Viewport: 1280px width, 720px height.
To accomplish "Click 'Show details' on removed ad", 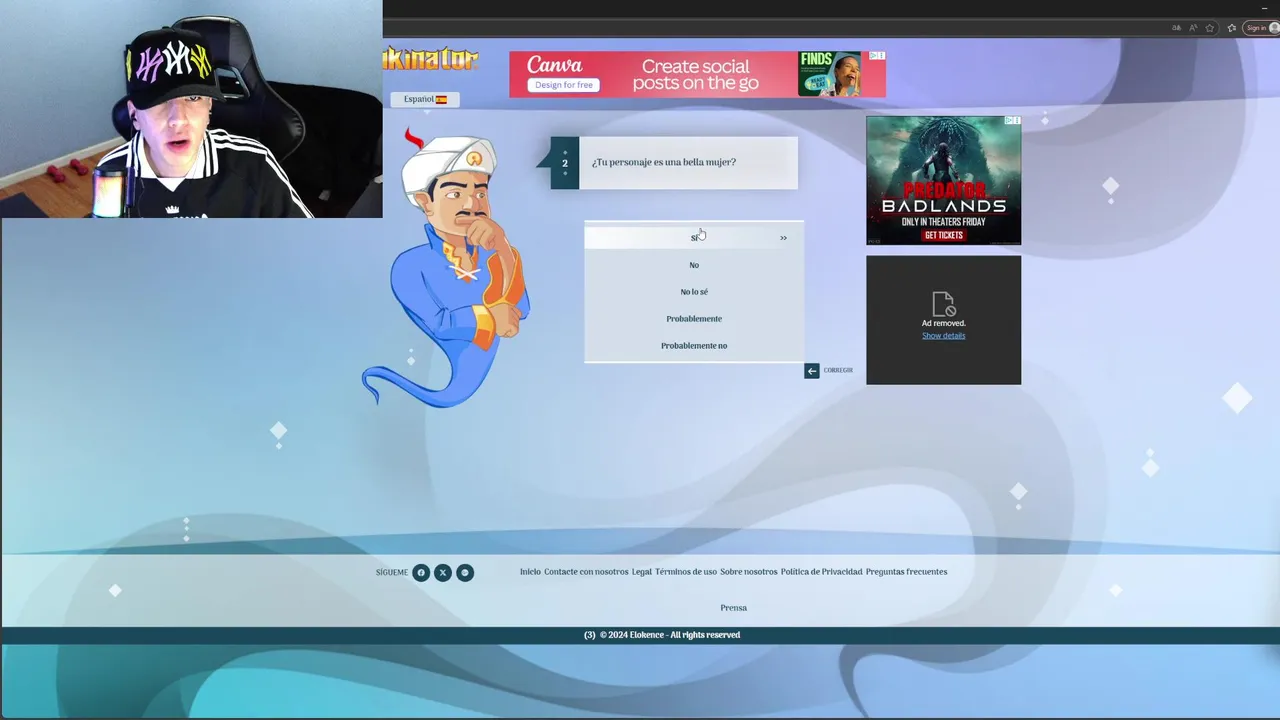I will point(944,336).
